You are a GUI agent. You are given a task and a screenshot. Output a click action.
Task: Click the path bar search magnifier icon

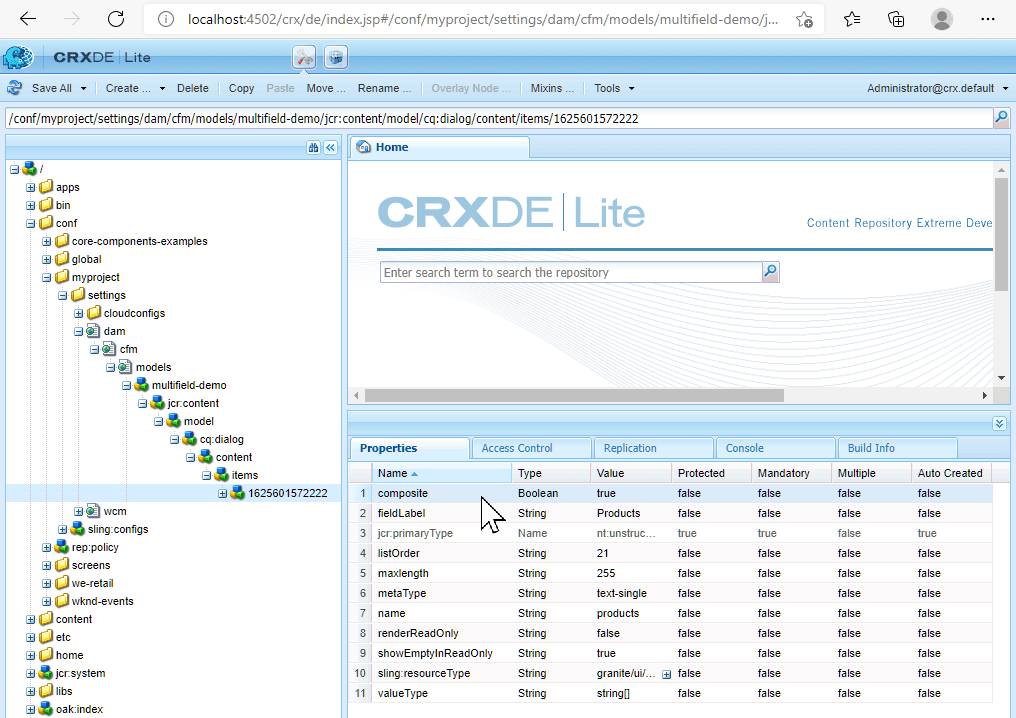[x=1001, y=118]
